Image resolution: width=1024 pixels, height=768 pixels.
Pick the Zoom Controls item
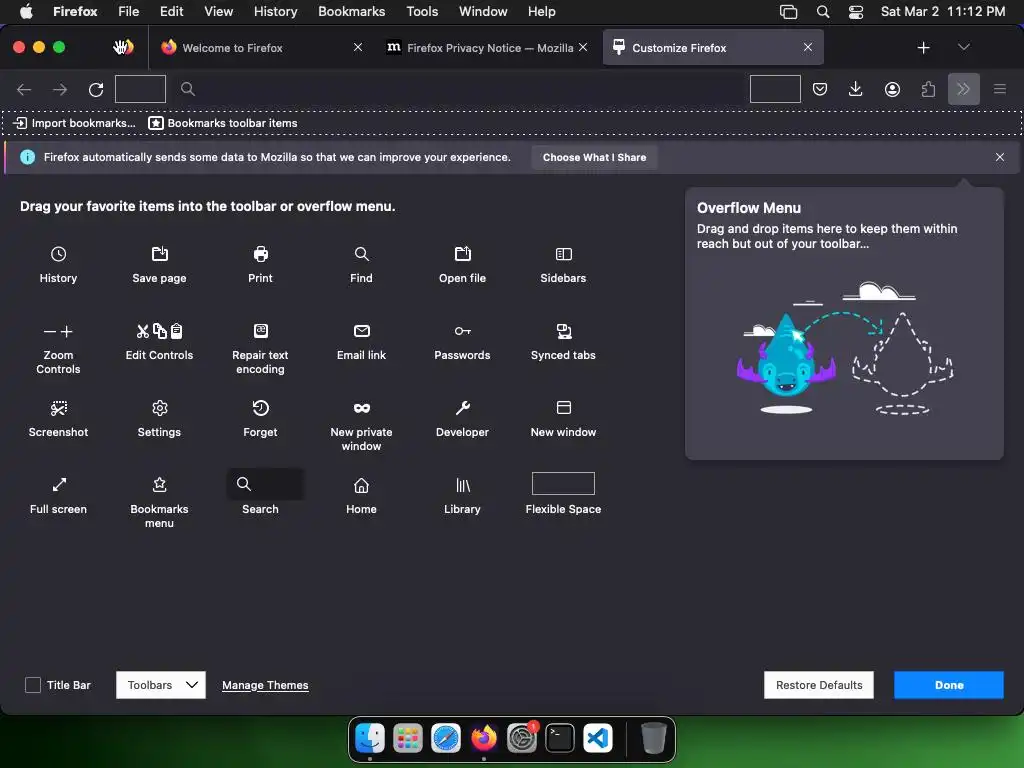tap(58, 349)
